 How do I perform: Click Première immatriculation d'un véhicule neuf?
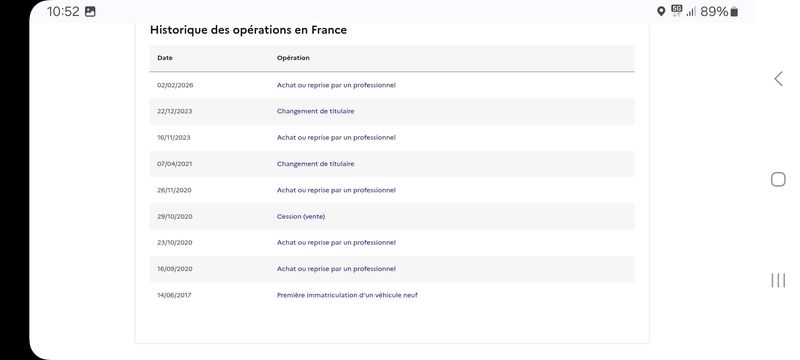[347, 295]
